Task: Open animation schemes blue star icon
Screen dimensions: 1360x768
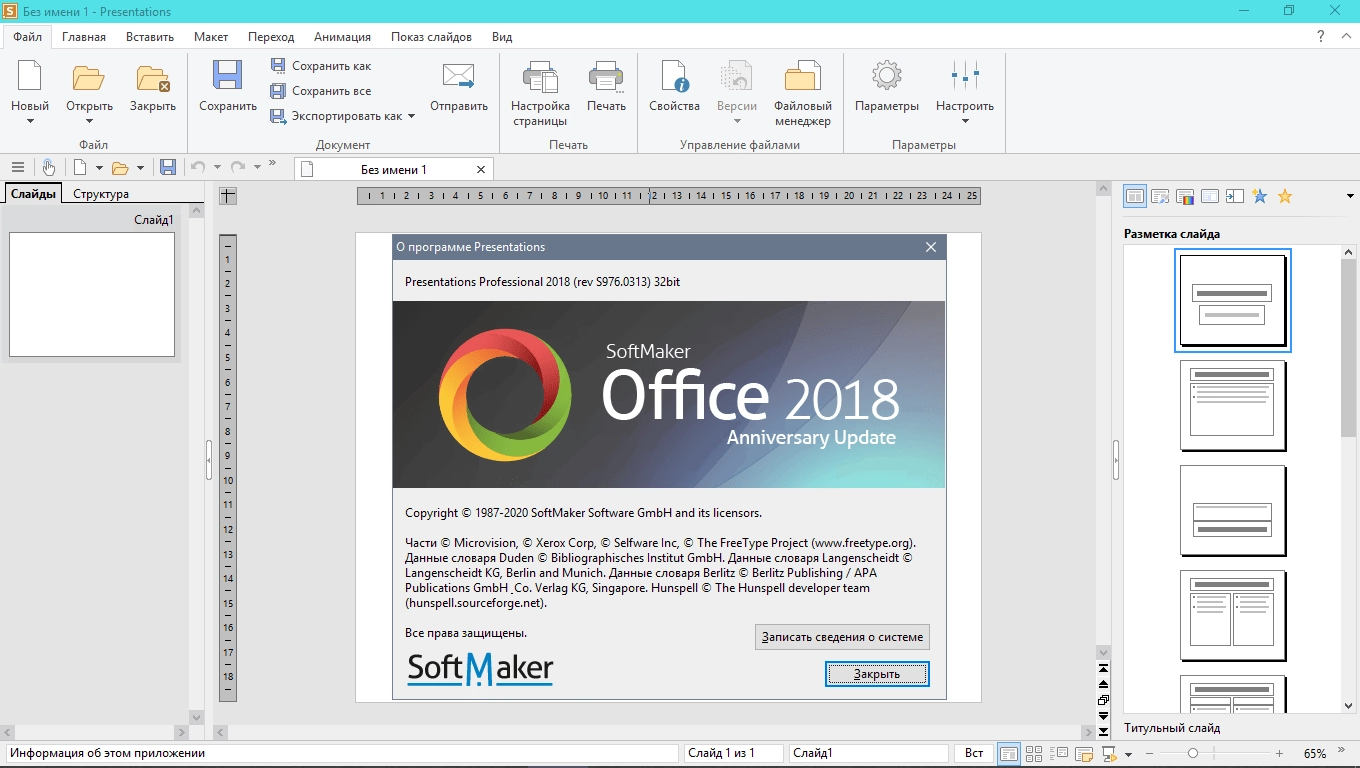Action: [x=1260, y=196]
